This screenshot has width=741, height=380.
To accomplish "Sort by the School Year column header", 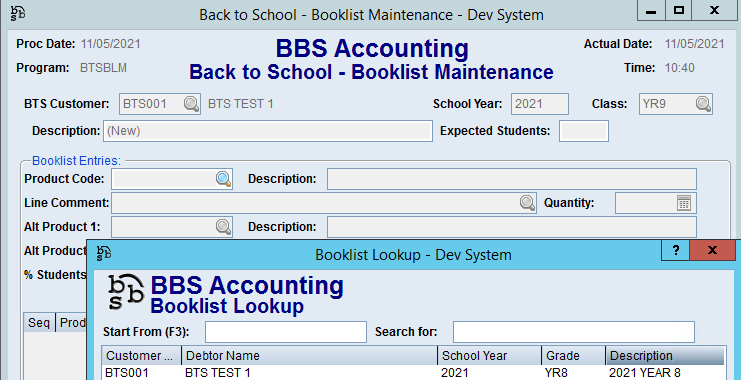I will pyautogui.click(x=490, y=355).
